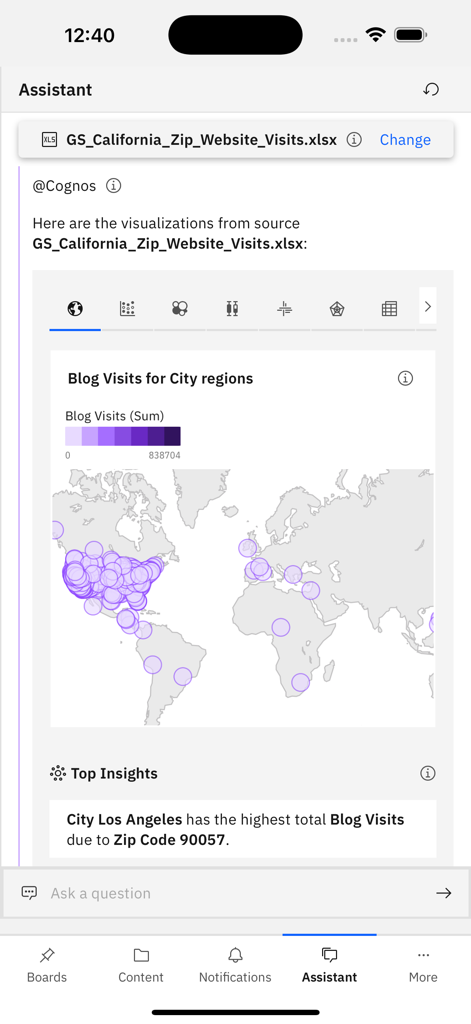The height and width of the screenshot is (1024, 471).
Task: Click the Change data source link
Action: [405, 140]
